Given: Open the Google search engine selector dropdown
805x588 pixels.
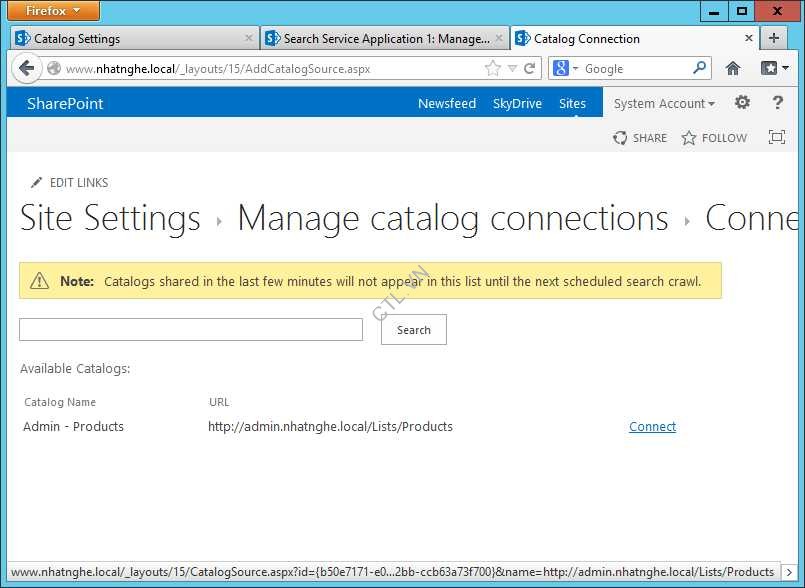Looking at the screenshot, I should [565, 68].
